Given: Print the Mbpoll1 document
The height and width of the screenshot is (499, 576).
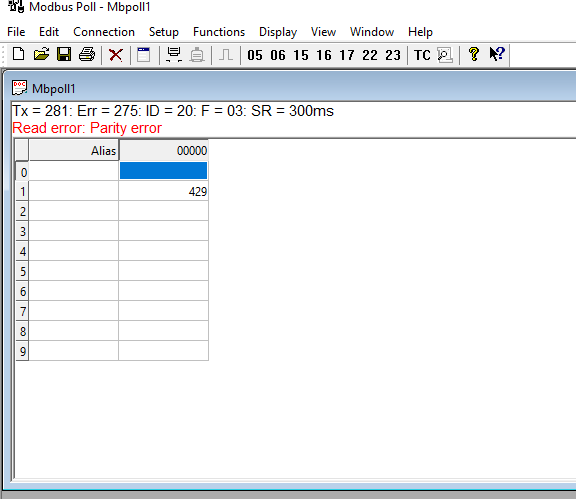Looking at the screenshot, I should point(87,55).
